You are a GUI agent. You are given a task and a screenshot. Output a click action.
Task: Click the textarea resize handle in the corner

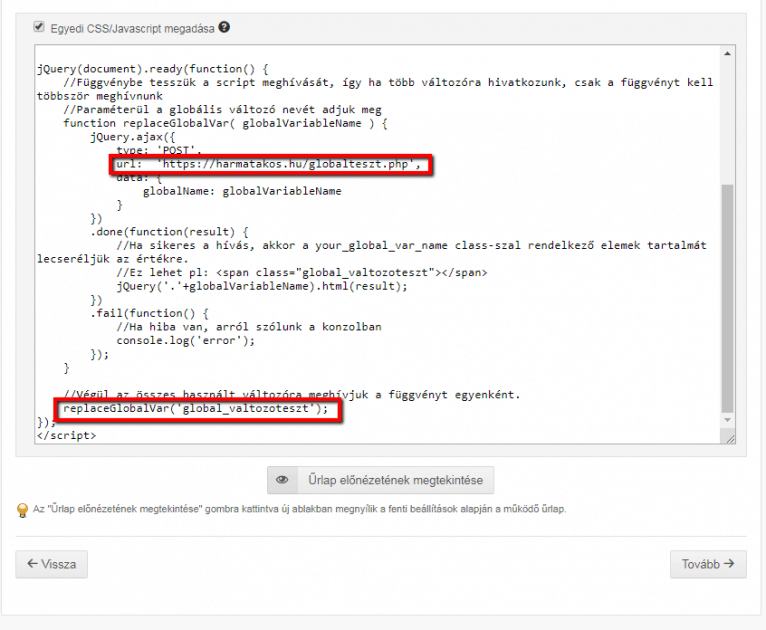(728, 437)
